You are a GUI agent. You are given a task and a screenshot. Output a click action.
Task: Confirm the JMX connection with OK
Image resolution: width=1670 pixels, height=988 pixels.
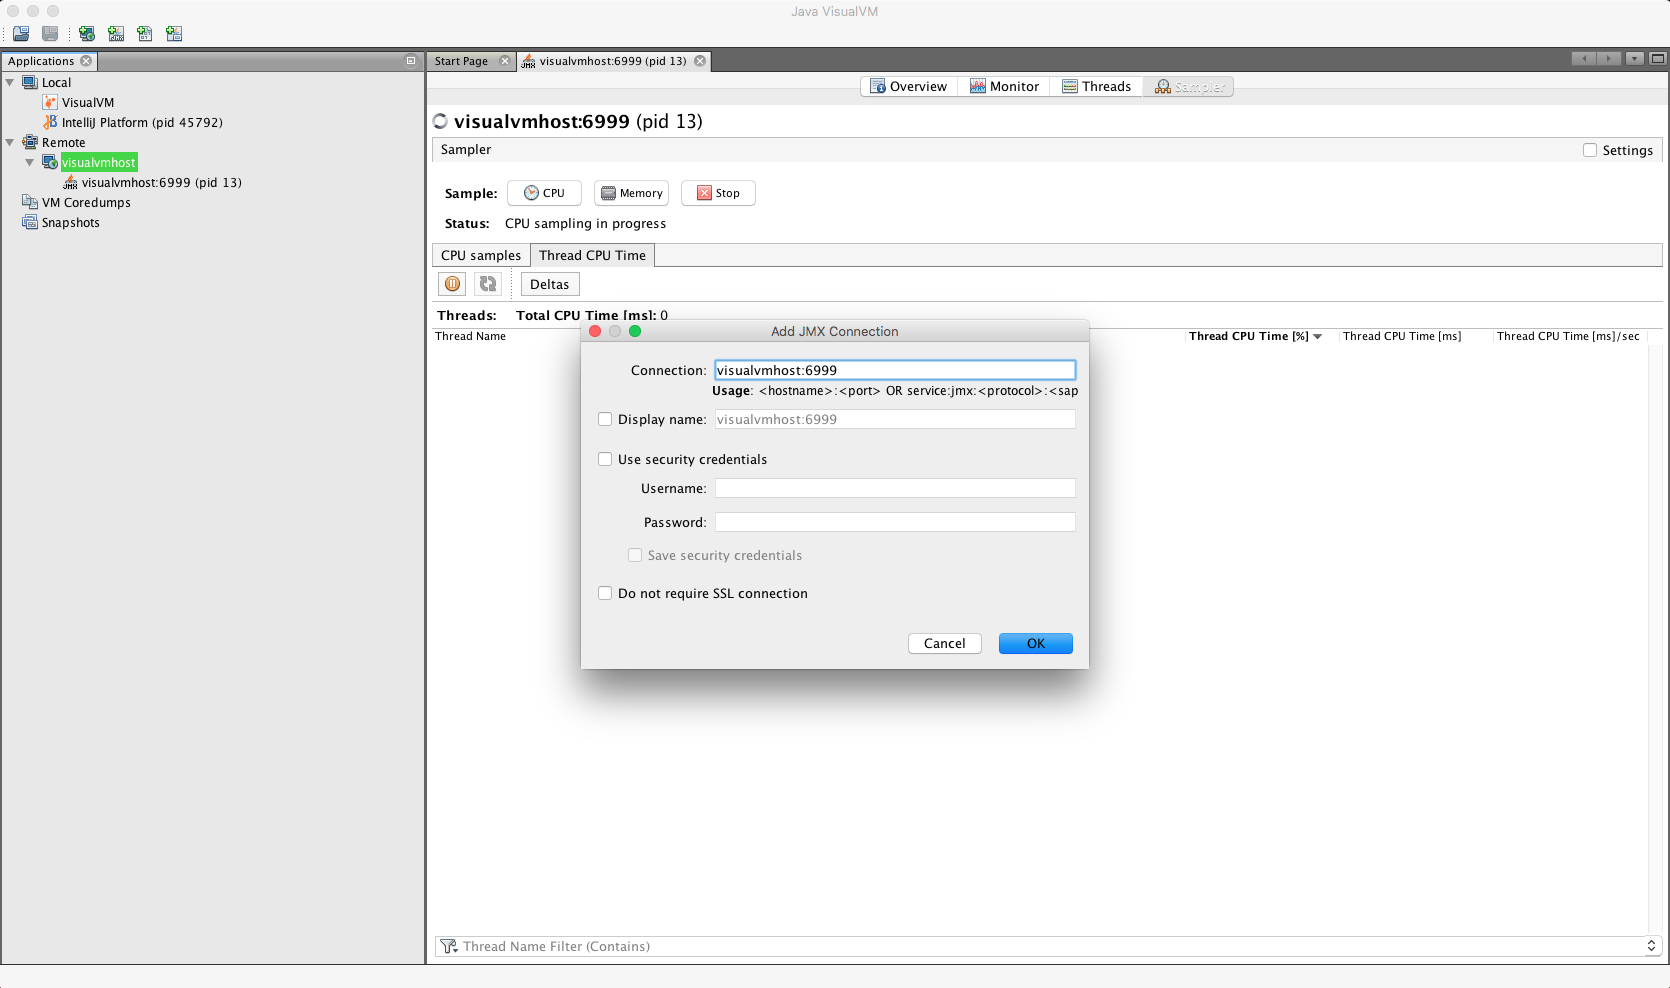tap(1036, 643)
